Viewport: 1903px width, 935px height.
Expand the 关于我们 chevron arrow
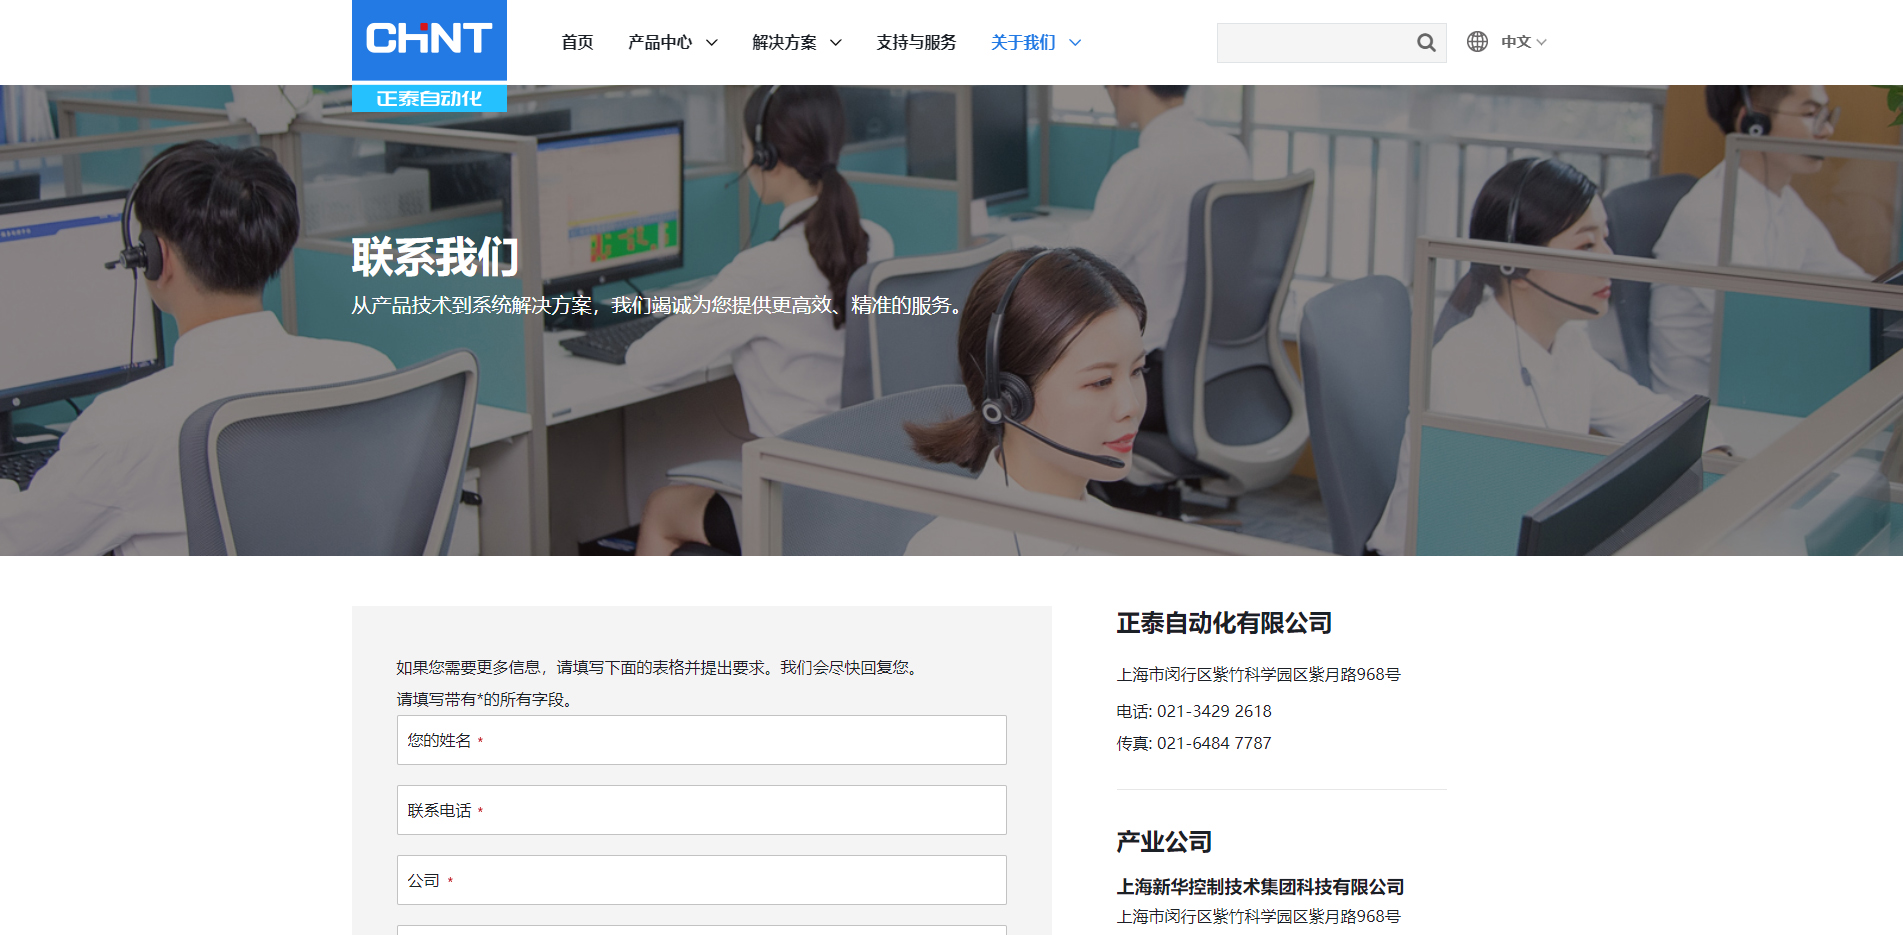1075,43
